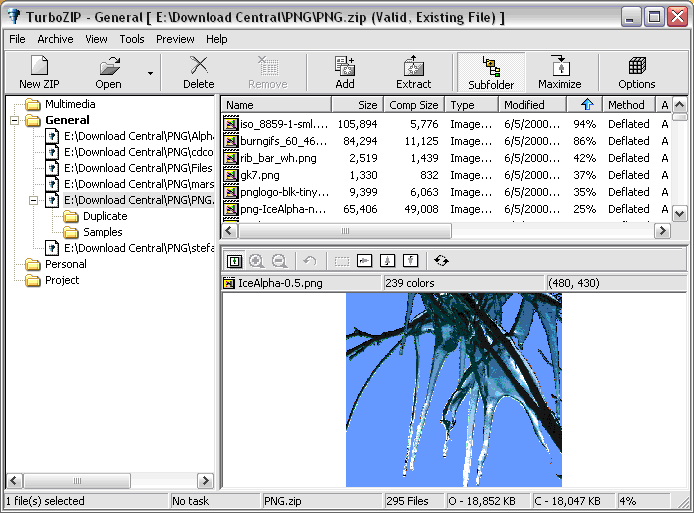Click the zip icon of PNG\PNG. entry
The height and width of the screenshot is (513, 694).
(52, 200)
